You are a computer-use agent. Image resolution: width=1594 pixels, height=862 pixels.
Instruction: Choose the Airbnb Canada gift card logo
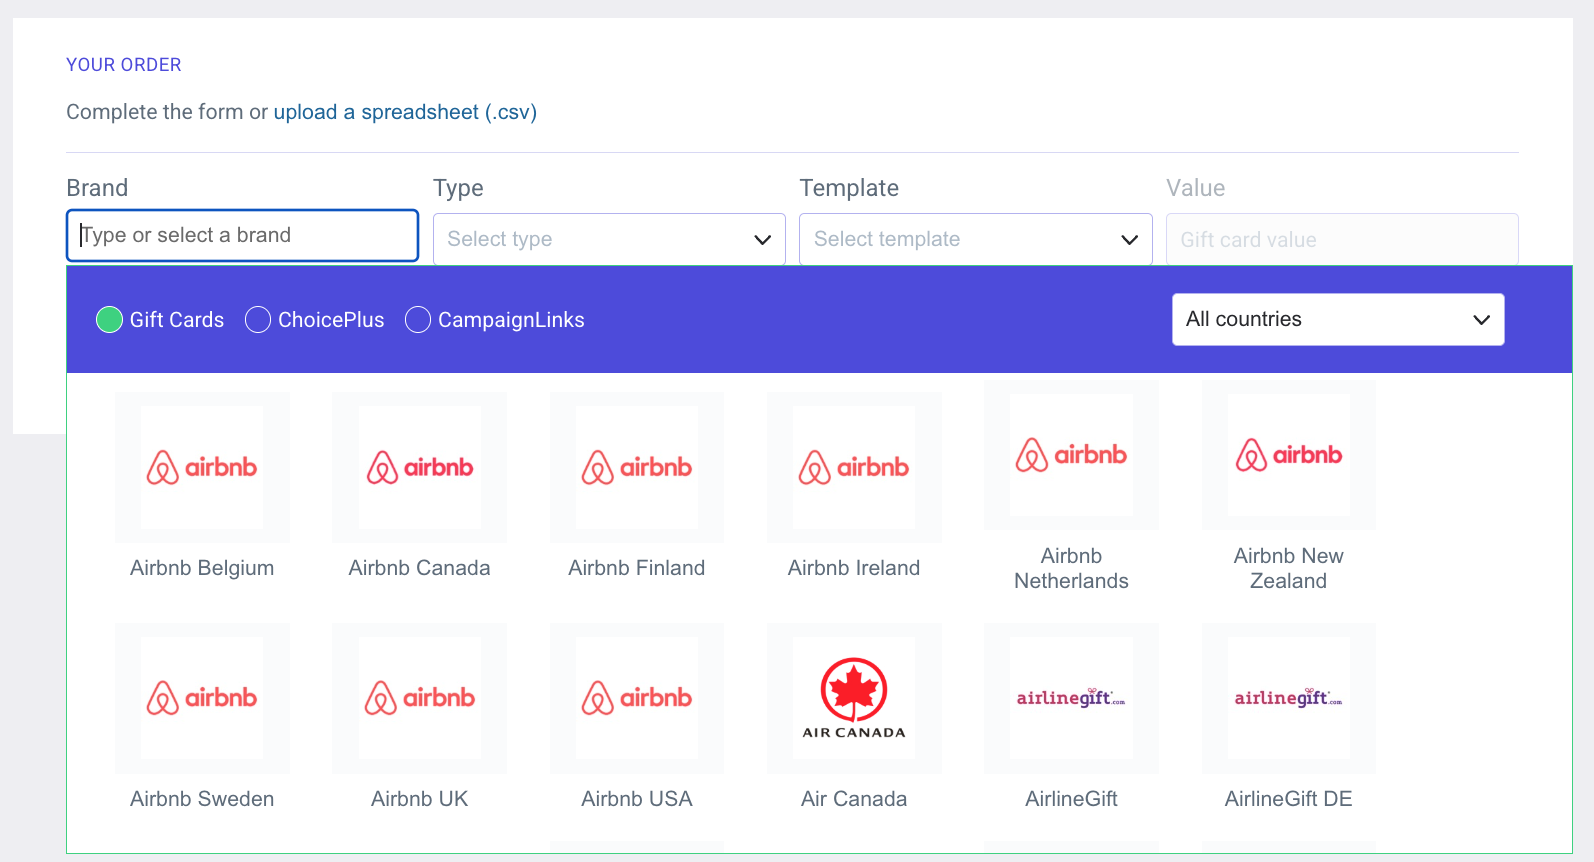[x=419, y=467]
